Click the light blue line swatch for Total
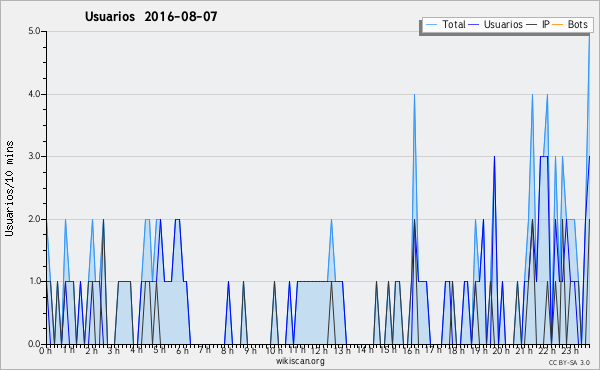This screenshot has width=600, height=370. (431, 25)
